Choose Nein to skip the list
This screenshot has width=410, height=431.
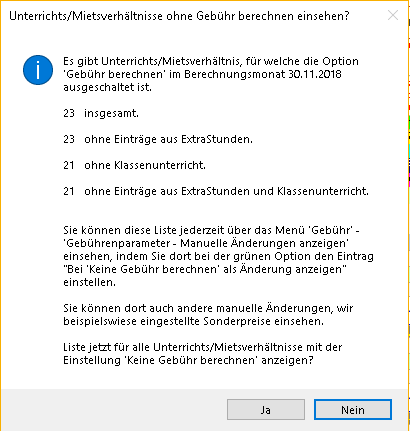[x=353, y=410]
